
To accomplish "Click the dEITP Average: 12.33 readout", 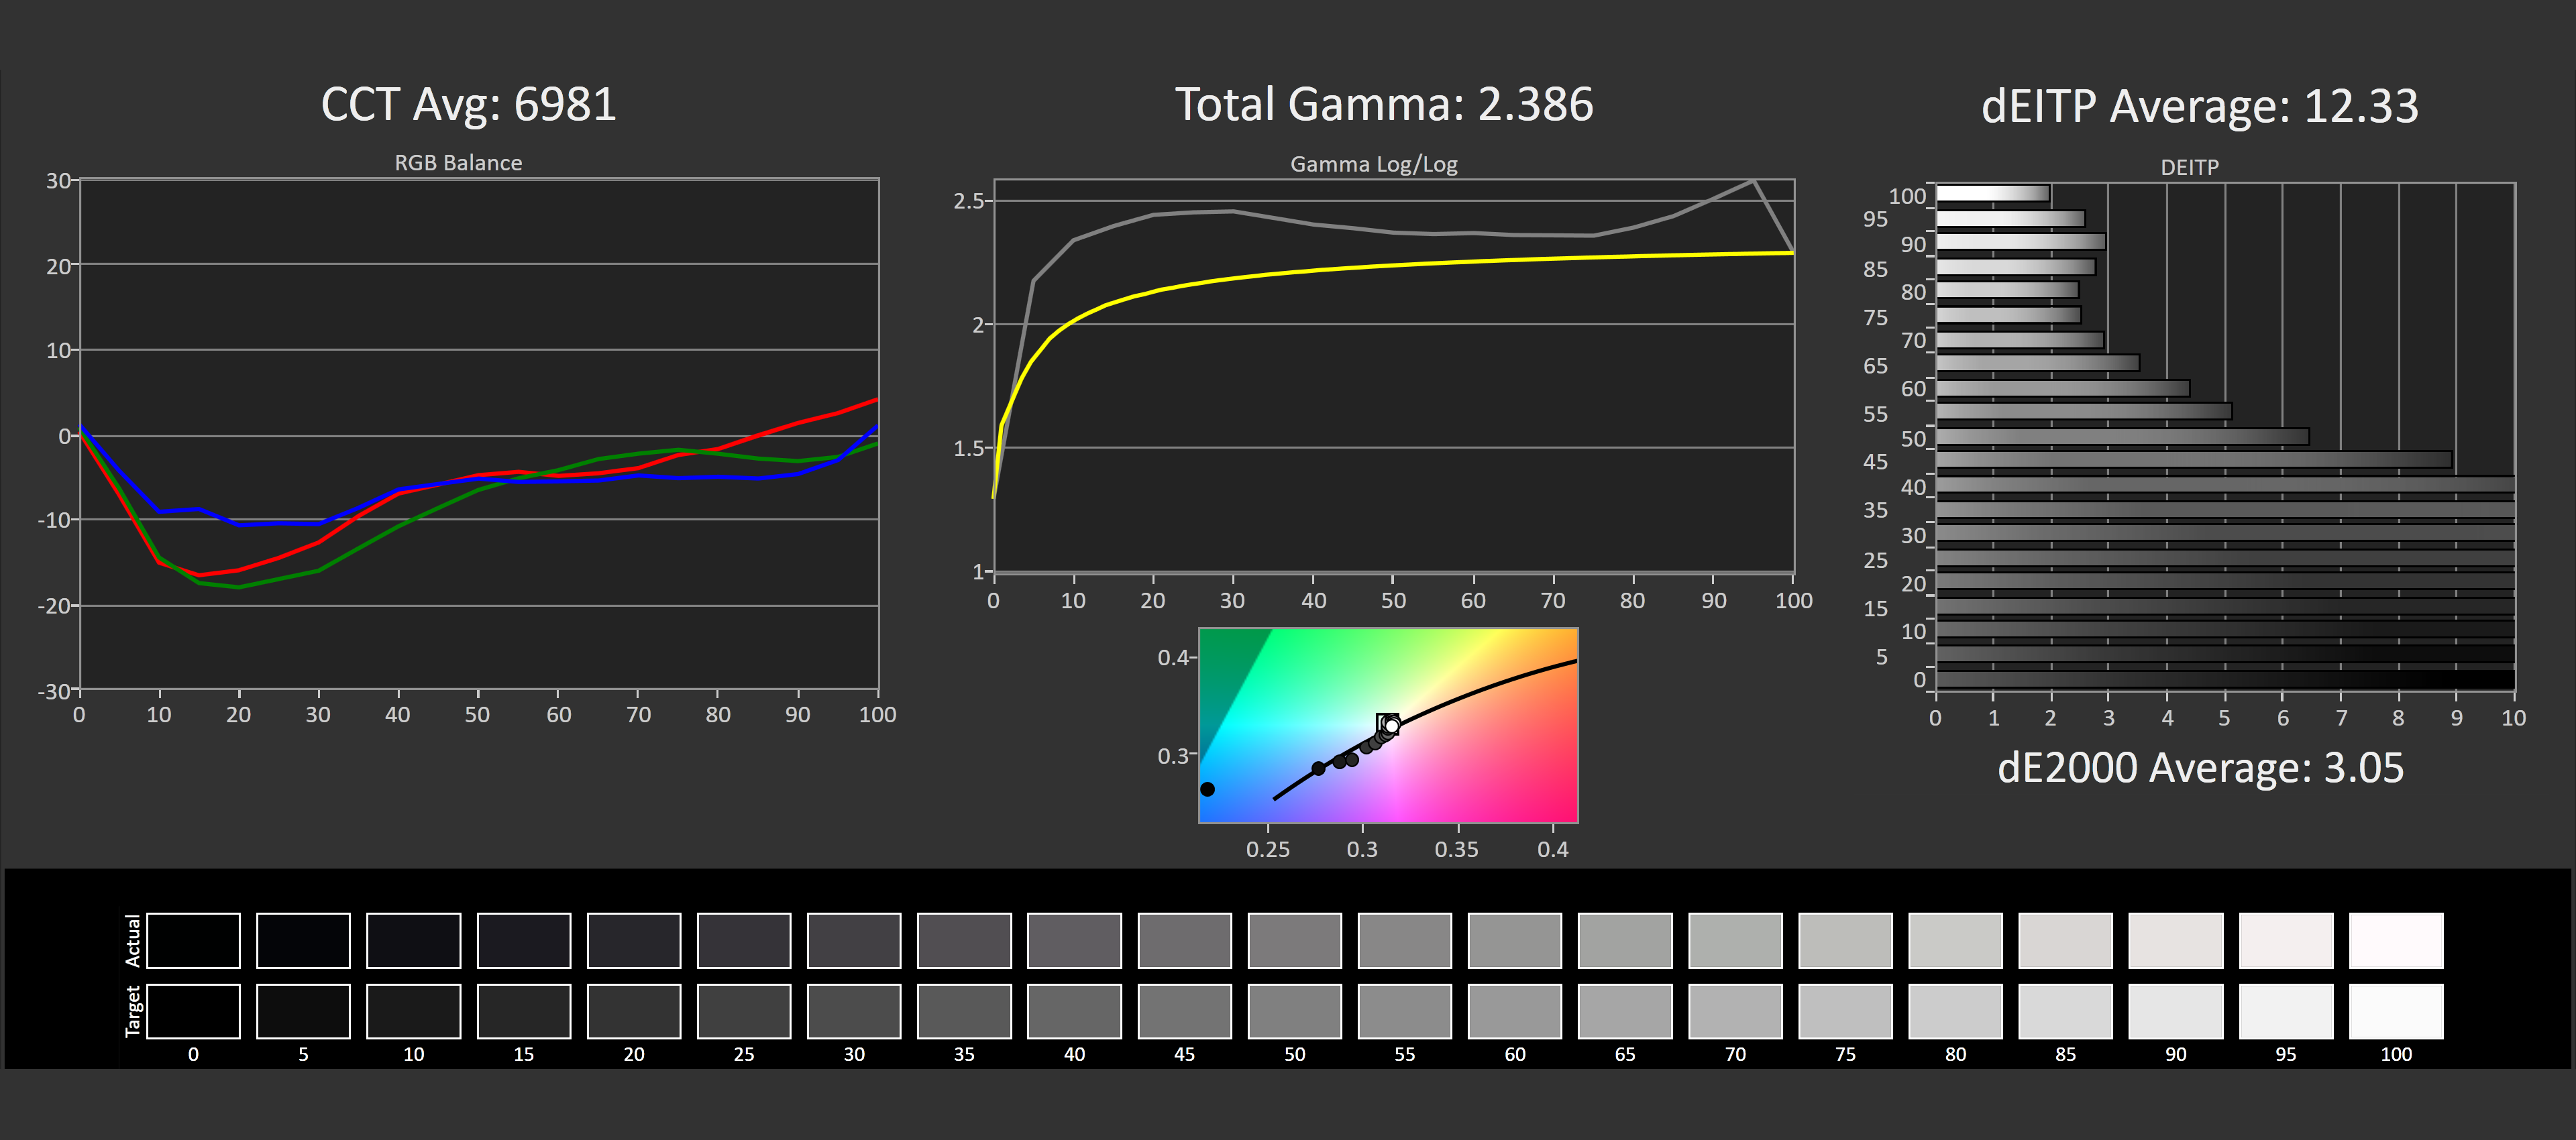I will pyautogui.click(x=2199, y=106).
